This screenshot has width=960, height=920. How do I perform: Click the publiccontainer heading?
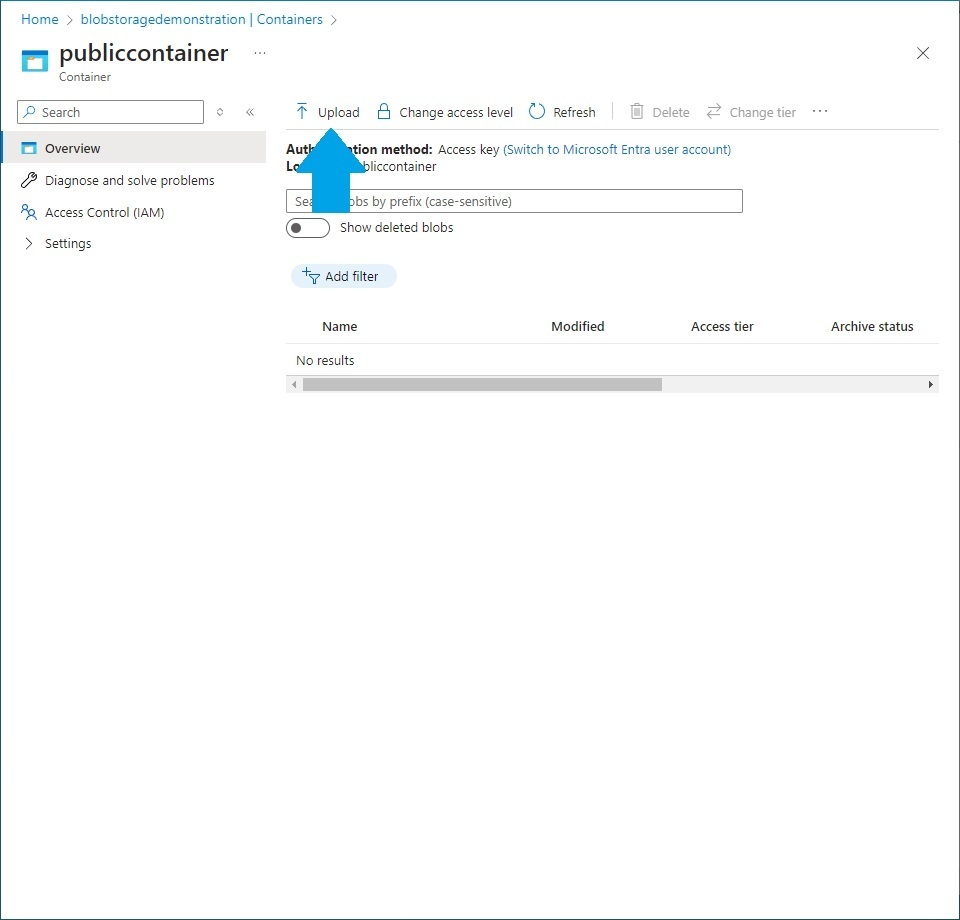click(x=144, y=53)
